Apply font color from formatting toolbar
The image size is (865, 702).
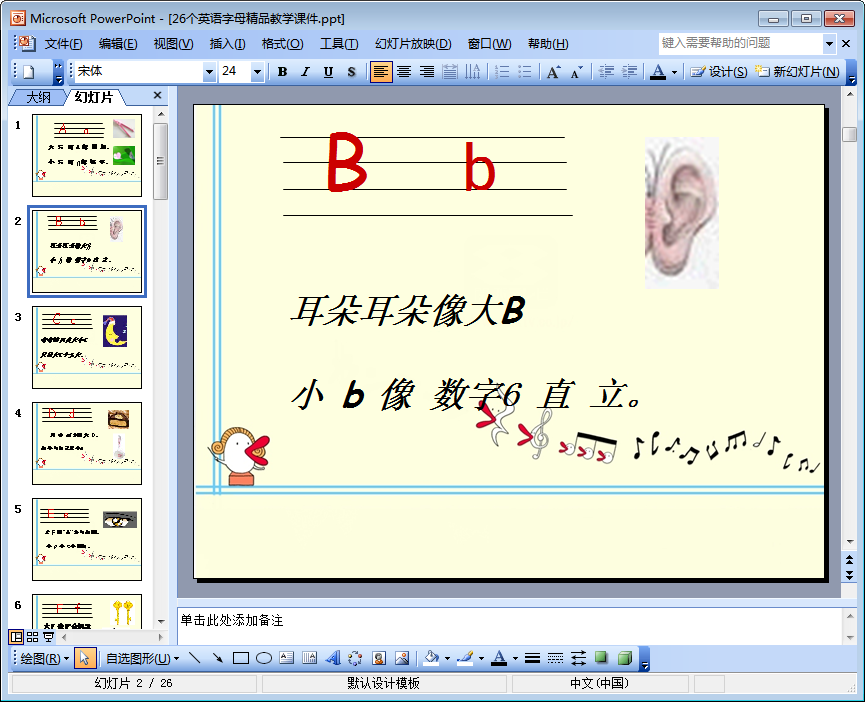coord(658,72)
